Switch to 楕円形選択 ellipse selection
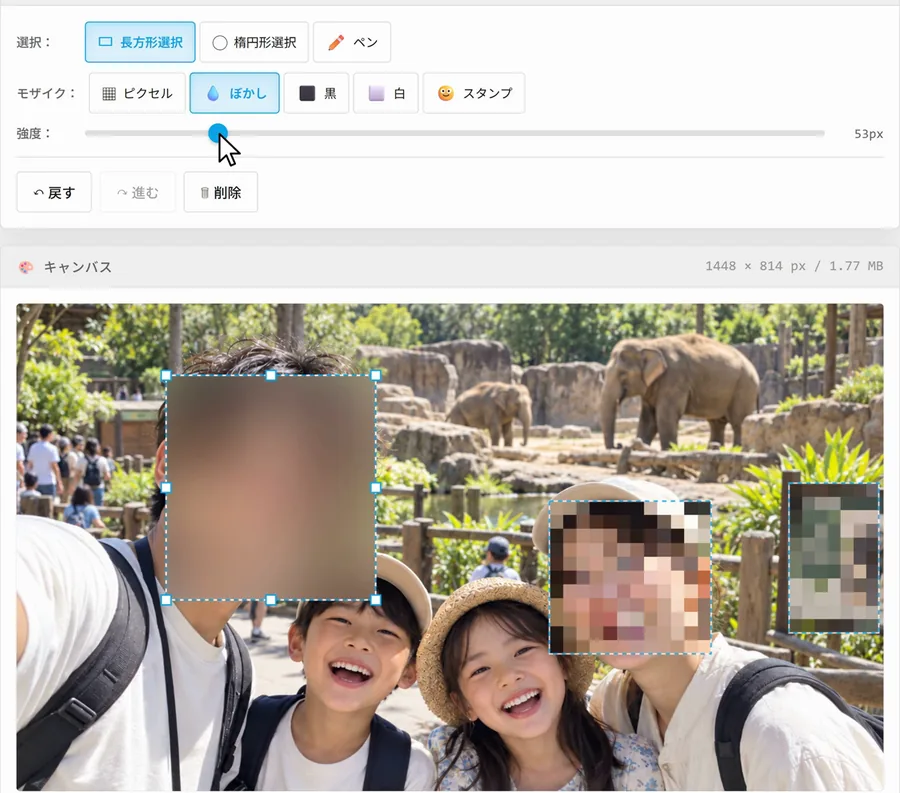Viewport: 900px width, 793px height. pyautogui.click(x=254, y=42)
